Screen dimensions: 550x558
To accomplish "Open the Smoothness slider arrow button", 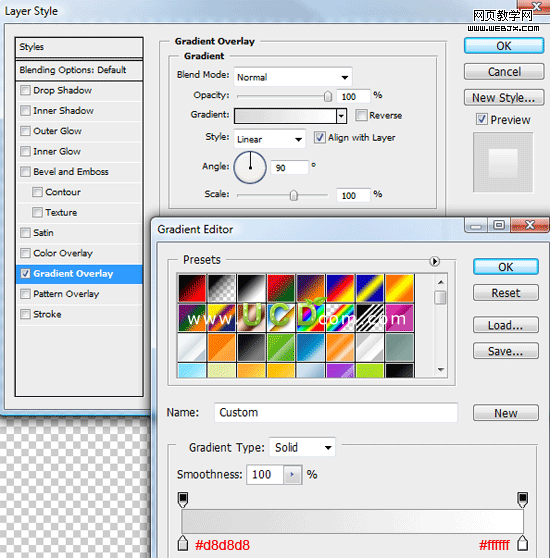I will point(292,474).
